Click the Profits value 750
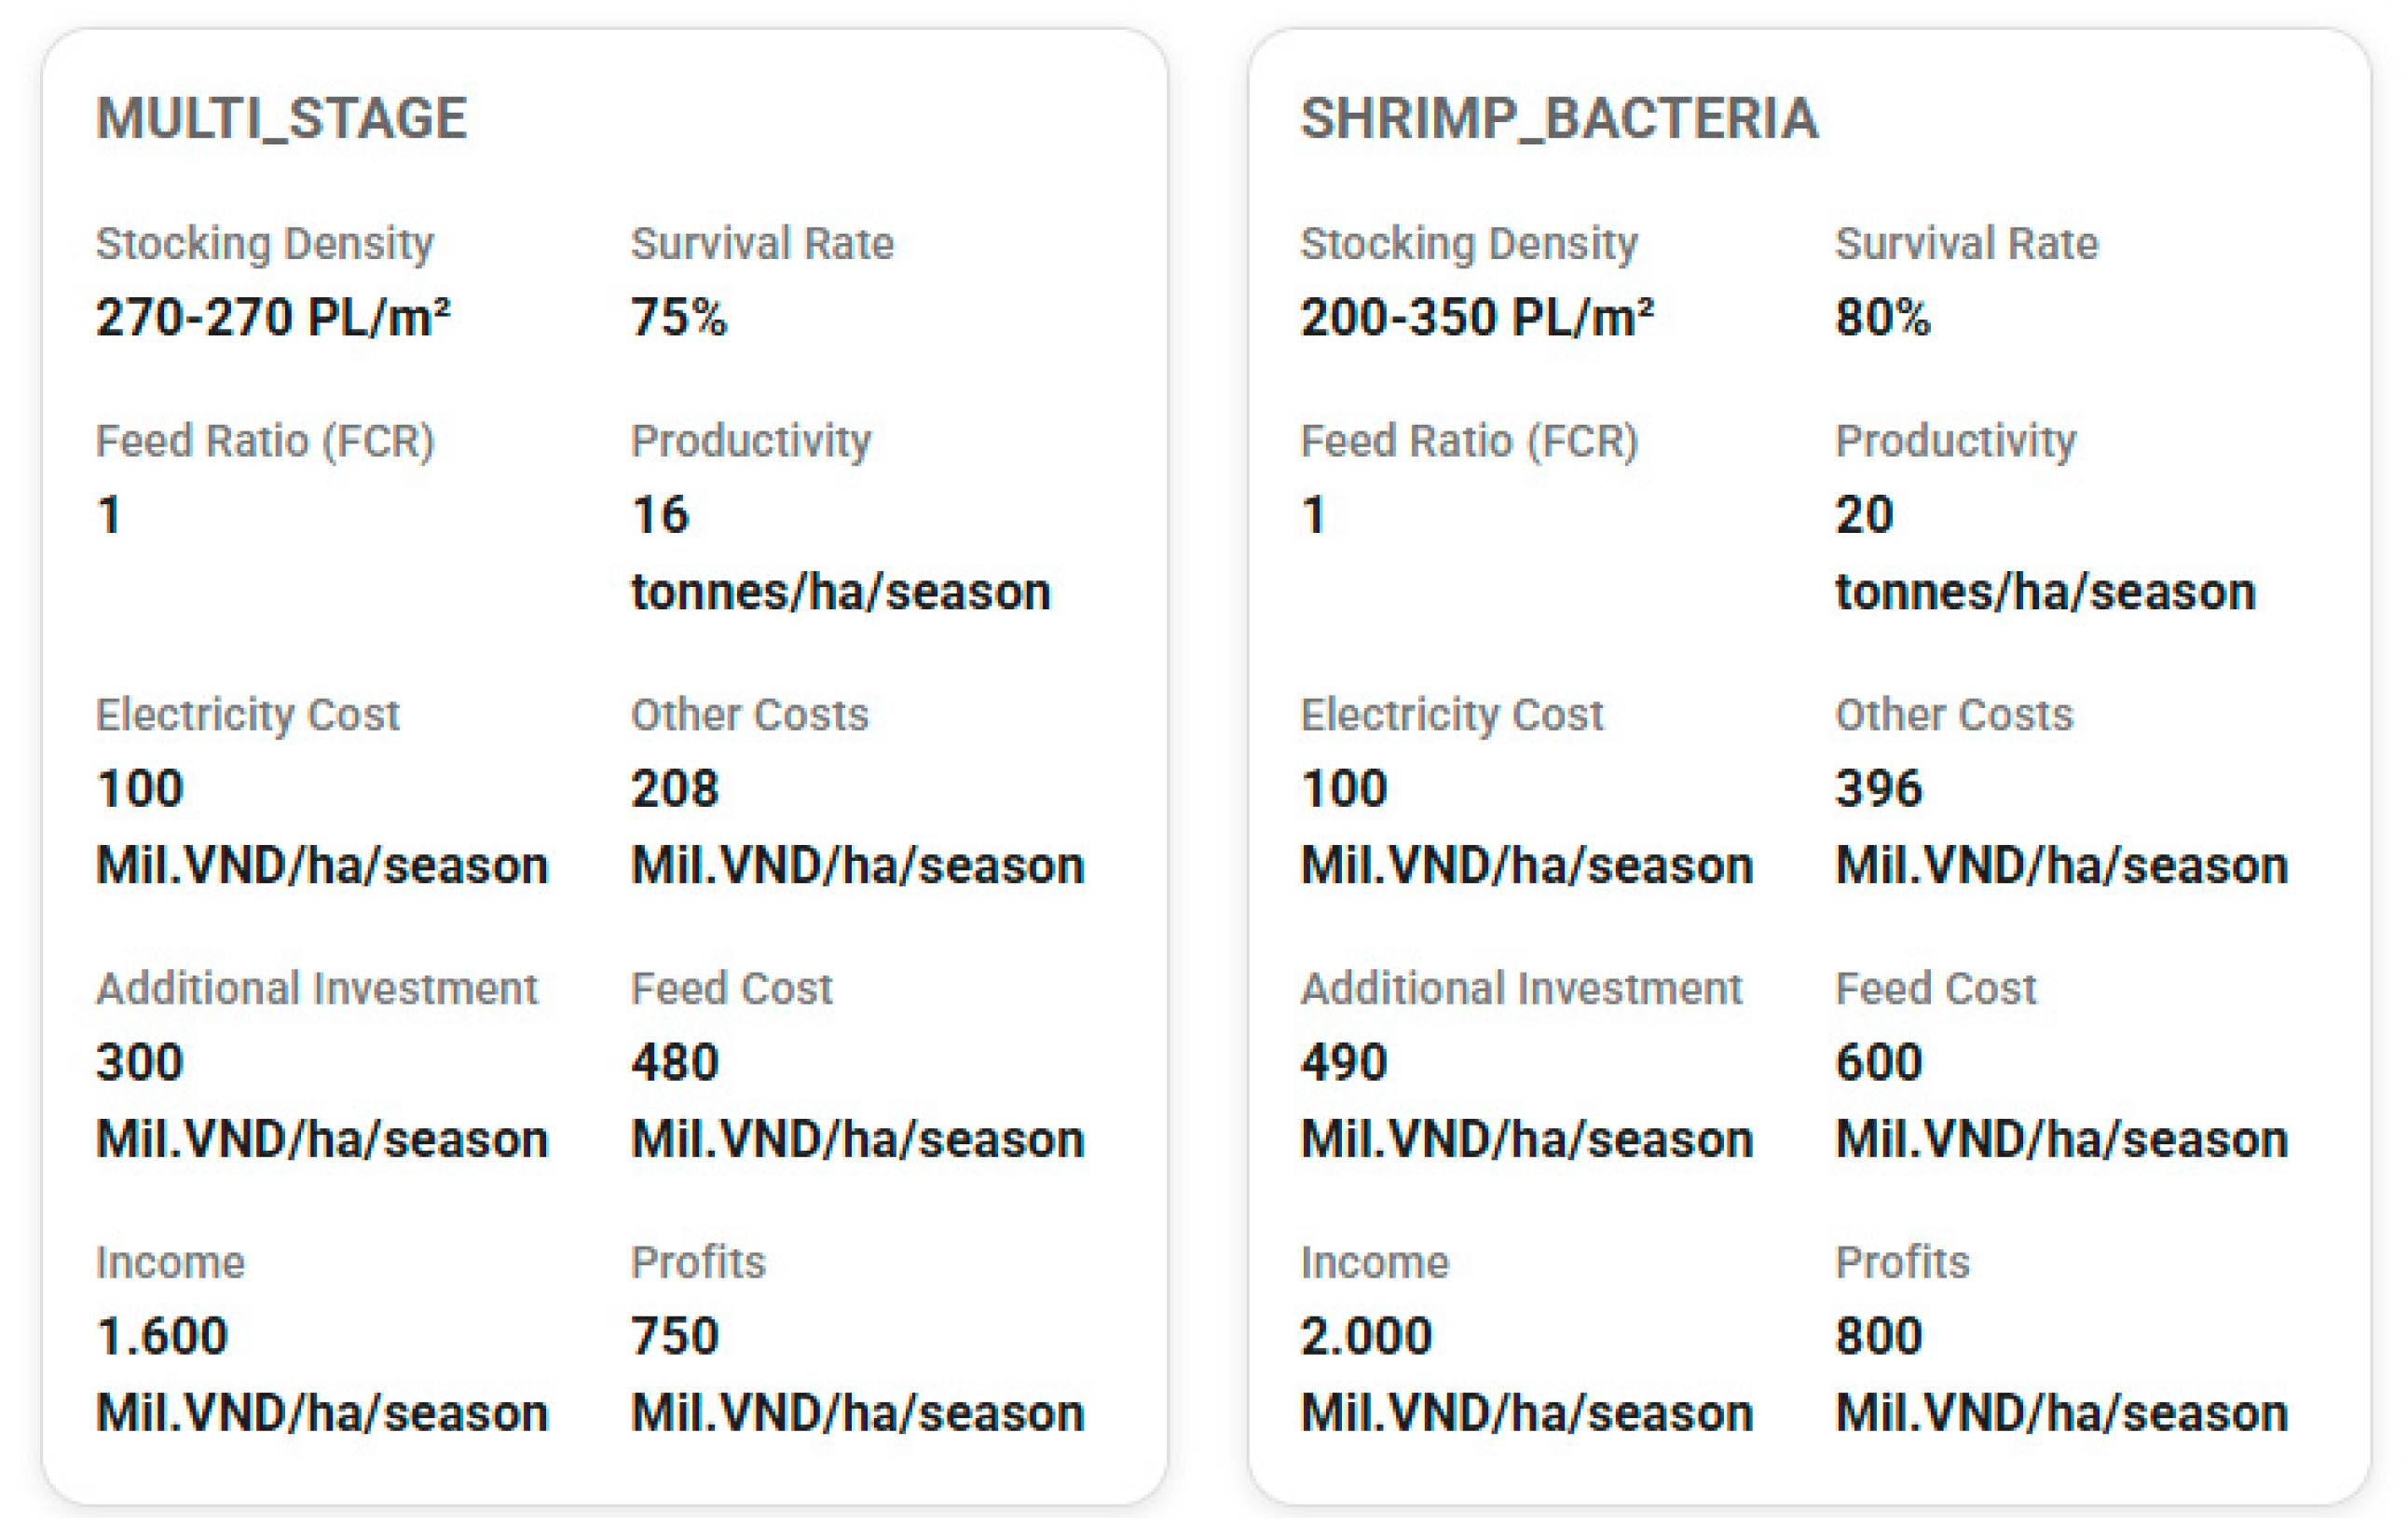Screen dimensions: 2408x1528 click(675, 1337)
